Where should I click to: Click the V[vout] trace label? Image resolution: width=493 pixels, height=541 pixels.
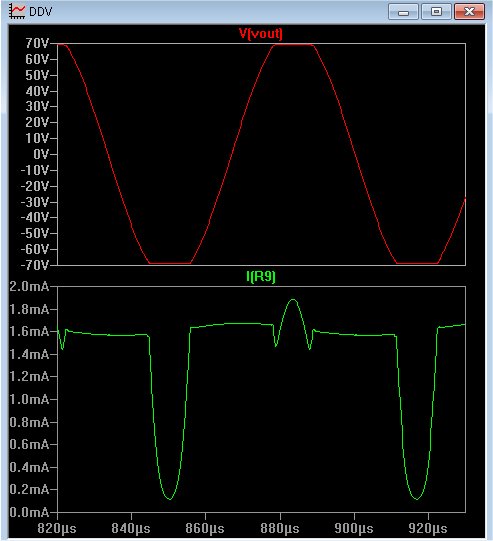coord(260,34)
